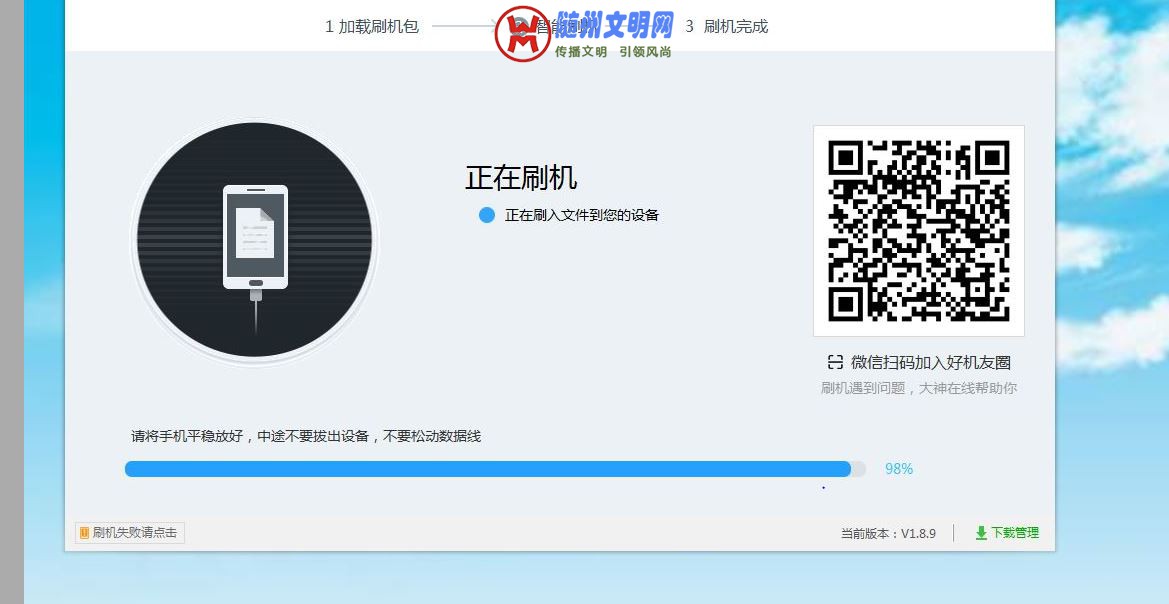
Task: Click the 当前版本：V1.8.9 version label
Action: tap(888, 534)
